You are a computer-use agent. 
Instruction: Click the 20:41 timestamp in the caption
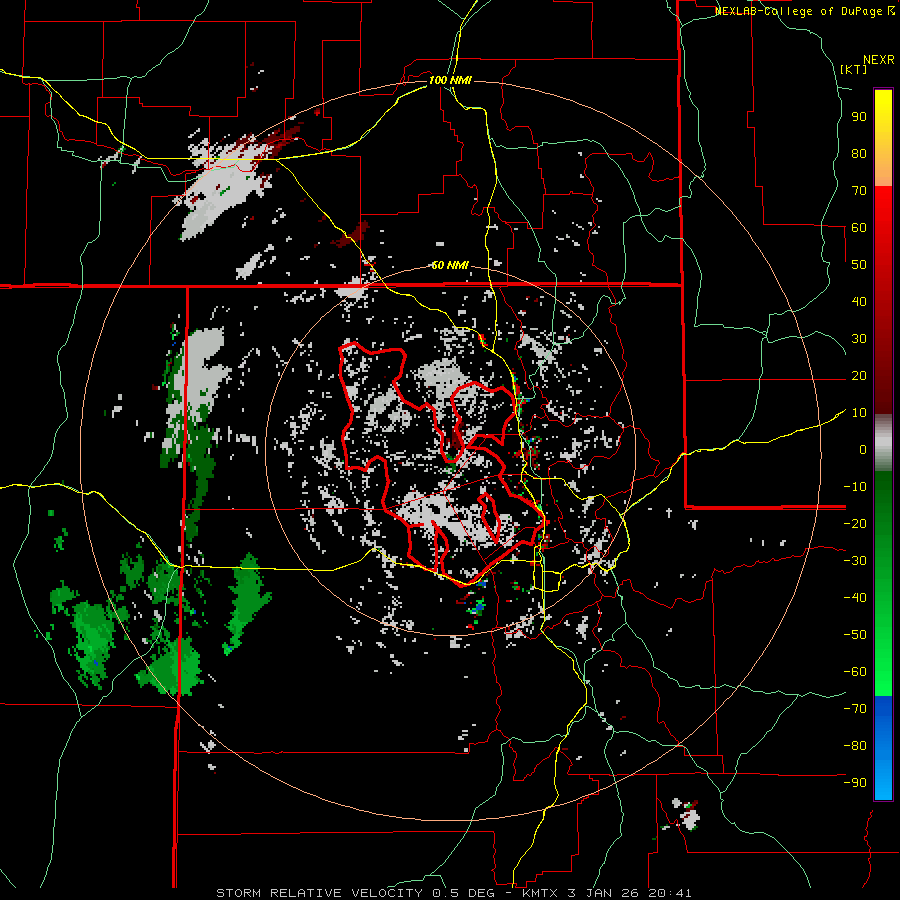click(x=670, y=893)
